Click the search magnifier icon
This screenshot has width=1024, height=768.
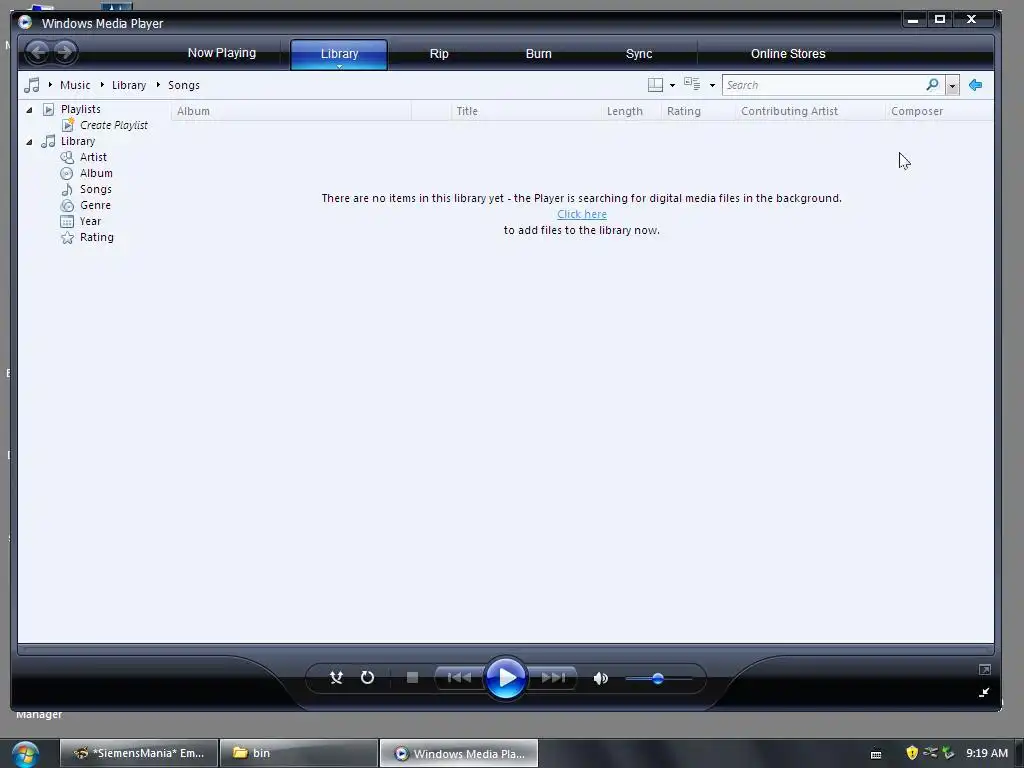pos(933,85)
